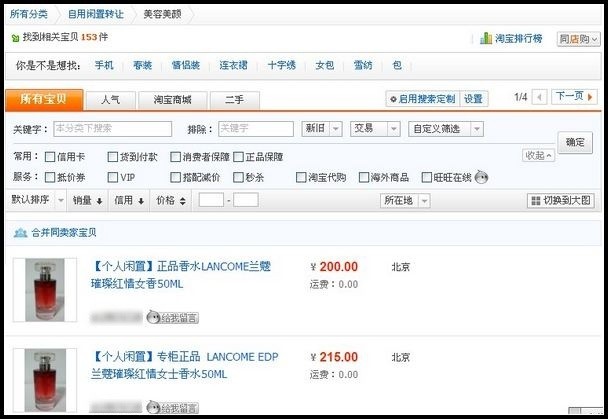This screenshot has height=419, width=608.
Task: Open 所有分类 breadcrumb
Action: coord(28,14)
